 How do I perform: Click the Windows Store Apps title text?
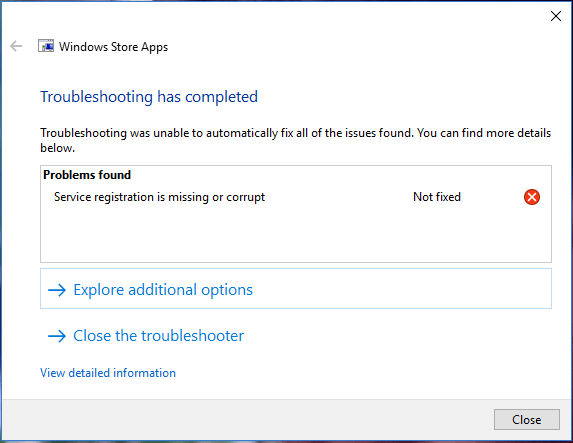(113, 47)
